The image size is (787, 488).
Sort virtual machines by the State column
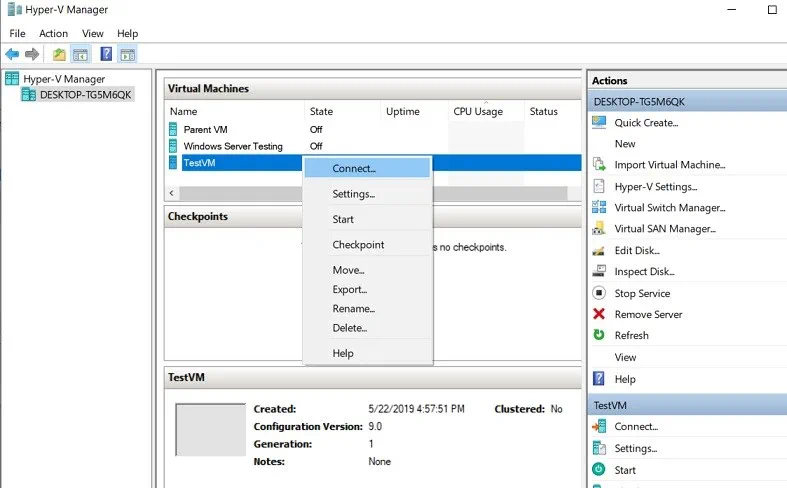pos(322,112)
